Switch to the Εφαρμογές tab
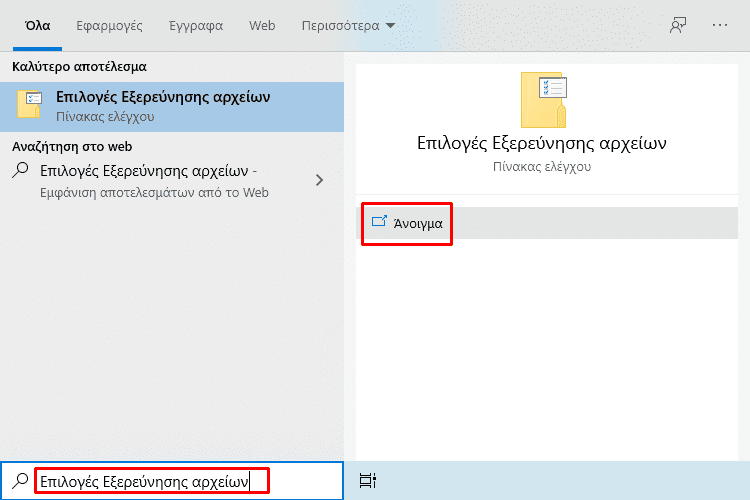The width and height of the screenshot is (750, 500). pos(109,25)
